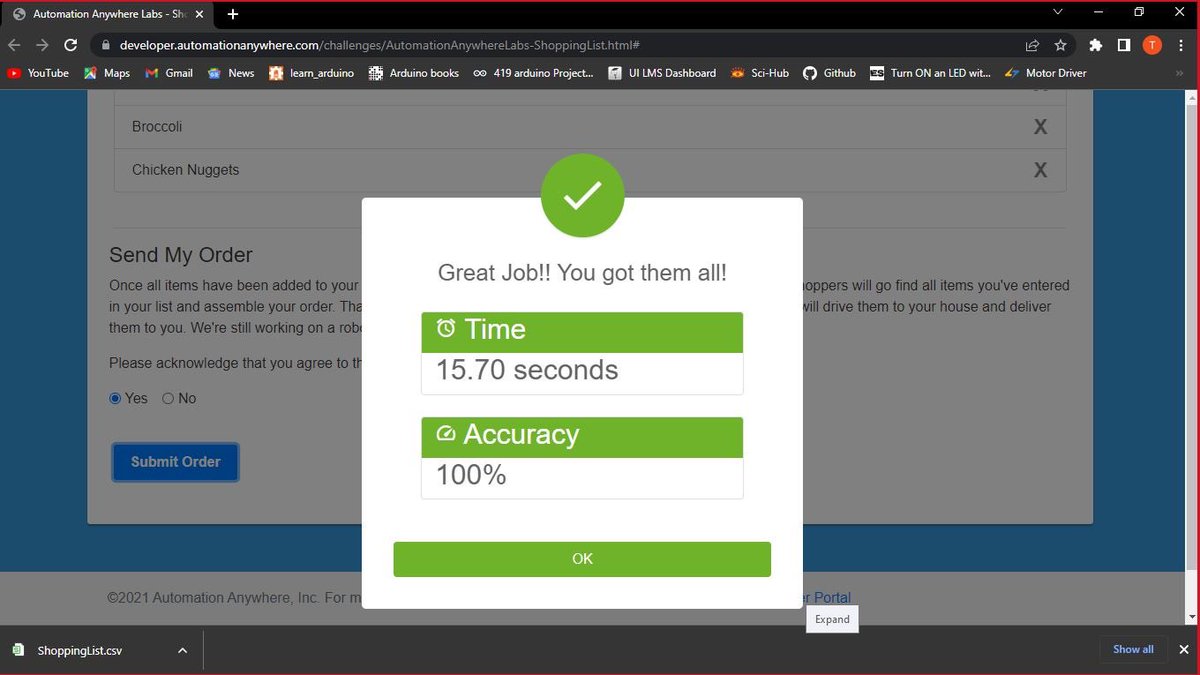Click 'Great Job!! You got them all!' text
The height and width of the screenshot is (675, 1200).
[582, 273]
